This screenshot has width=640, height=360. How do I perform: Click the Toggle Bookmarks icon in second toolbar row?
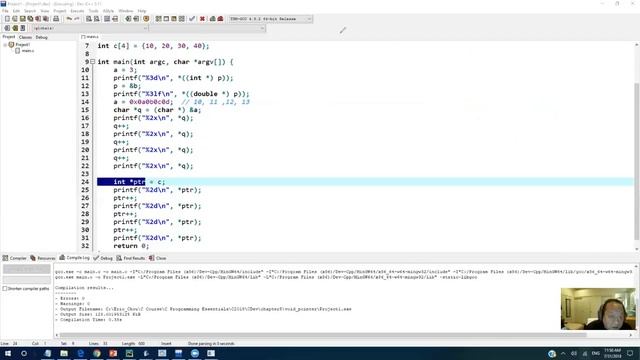point(15,28)
